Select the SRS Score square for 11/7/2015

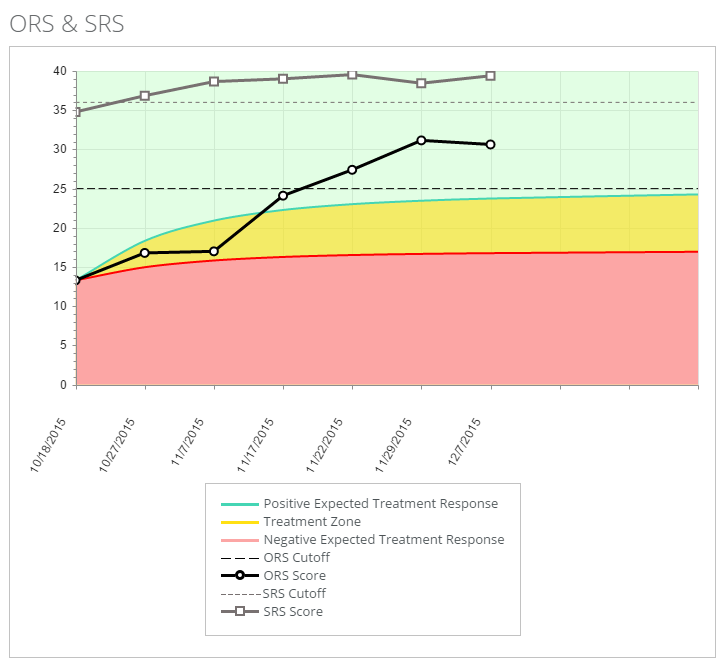click(214, 81)
